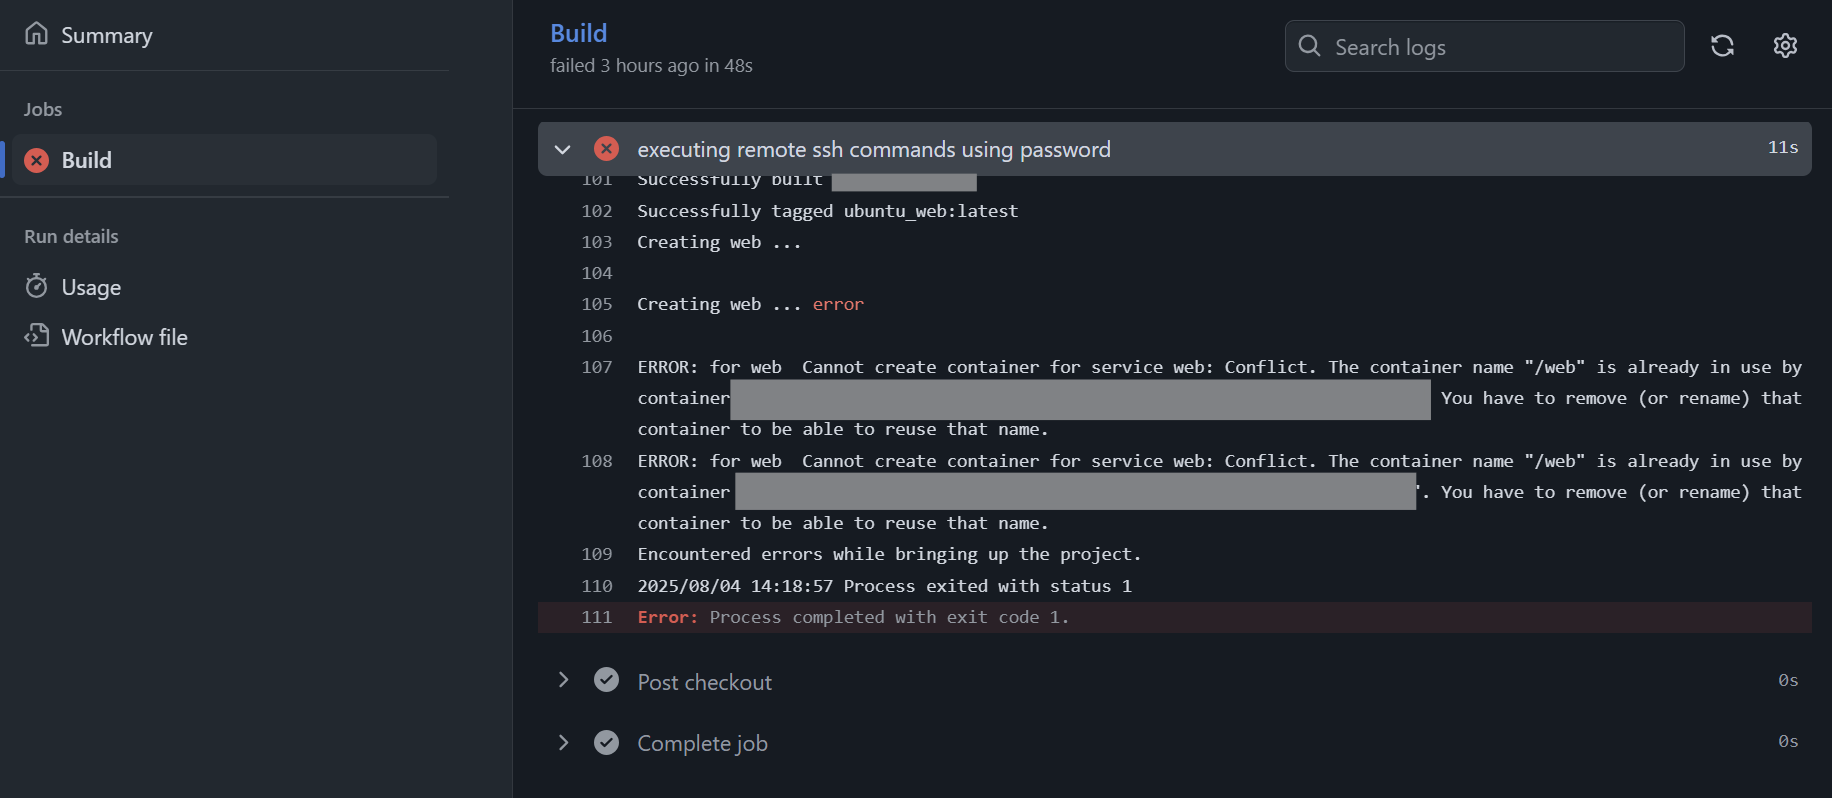The image size is (1832, 798).
Task: Click the Summary home icon
Action: (36, 34)
